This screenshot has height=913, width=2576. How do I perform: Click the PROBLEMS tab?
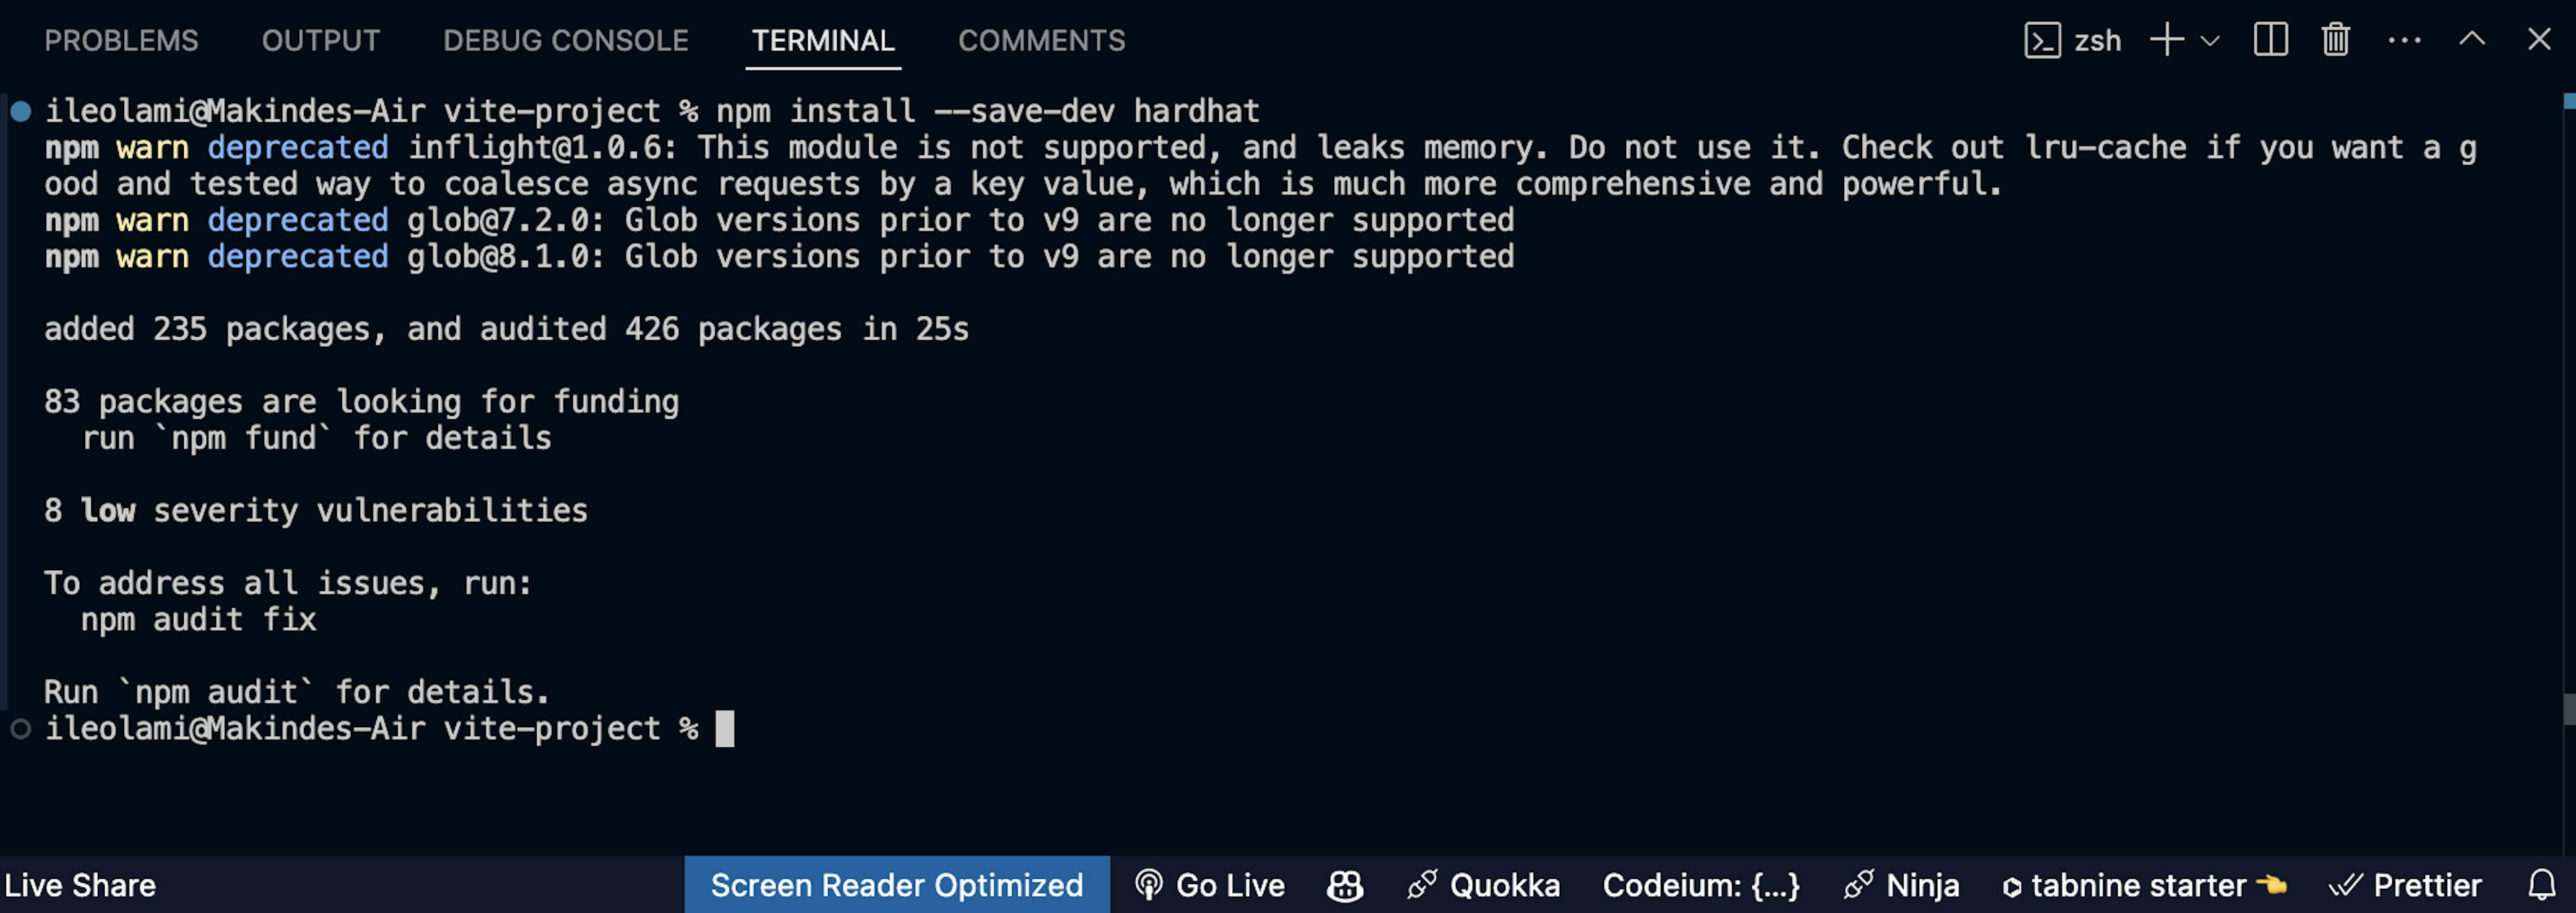click(x=120, y=40)
